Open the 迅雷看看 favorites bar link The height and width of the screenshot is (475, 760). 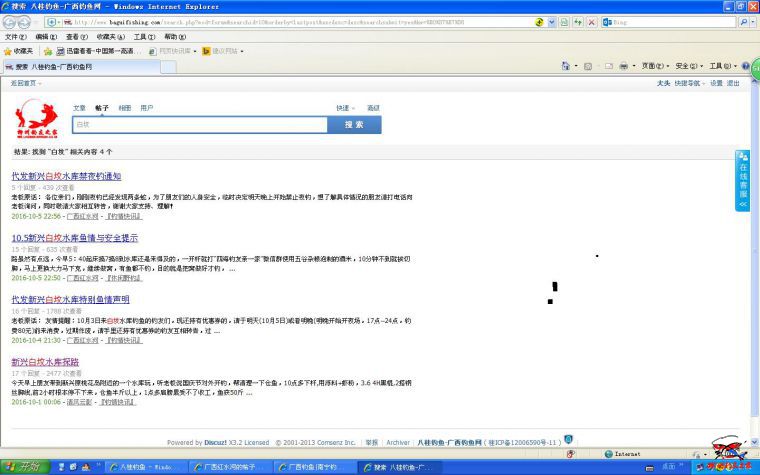pos(99,51)
